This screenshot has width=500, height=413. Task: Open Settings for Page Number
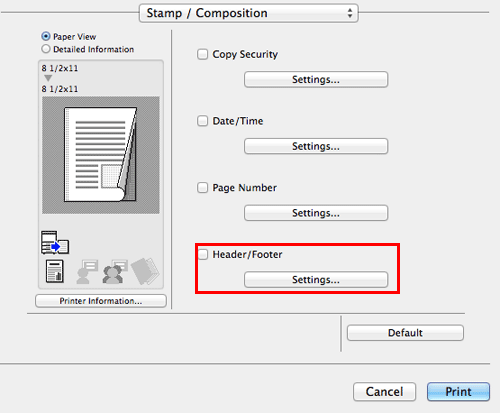click(316, 213)
